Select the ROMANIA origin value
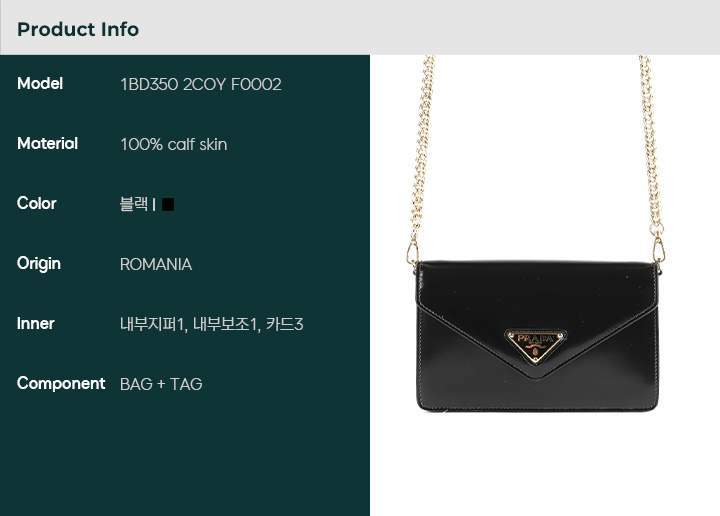This screenshot has height=516, width=720. (156, 264)
